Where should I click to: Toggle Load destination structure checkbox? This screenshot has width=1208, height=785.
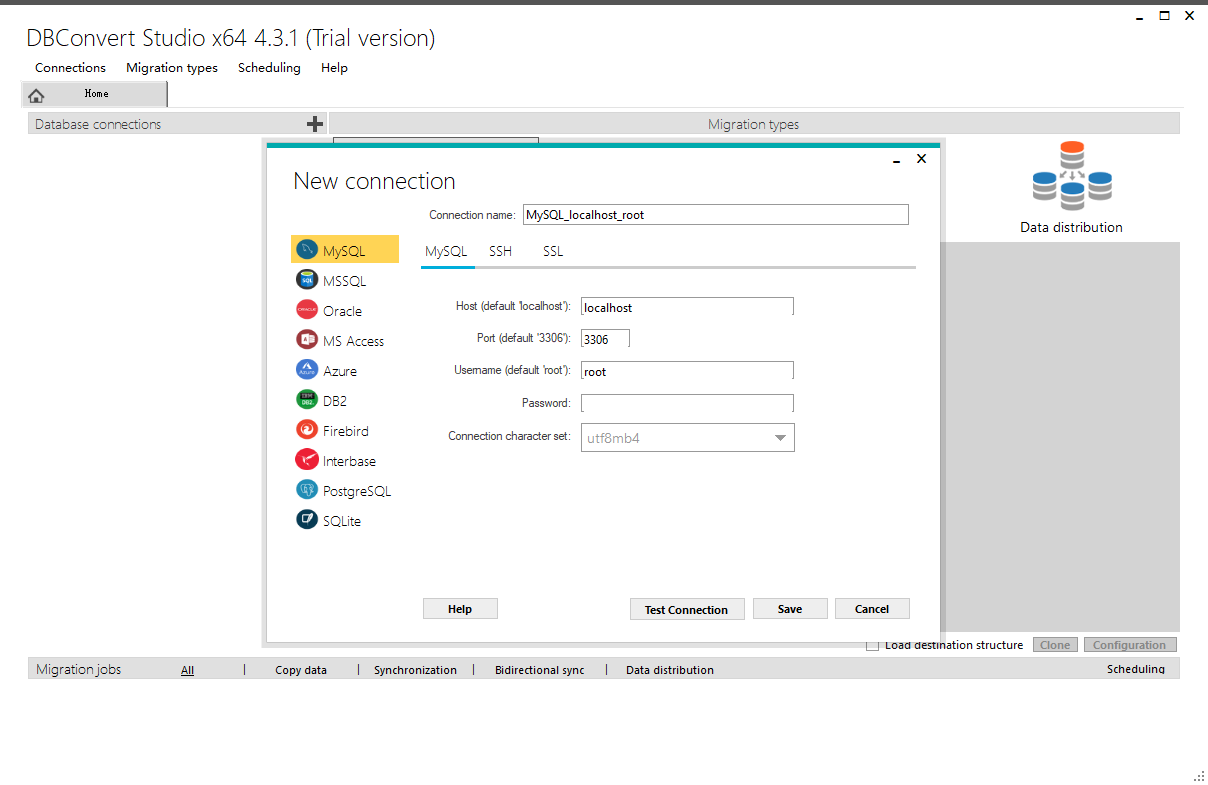[x=872, y=645]
